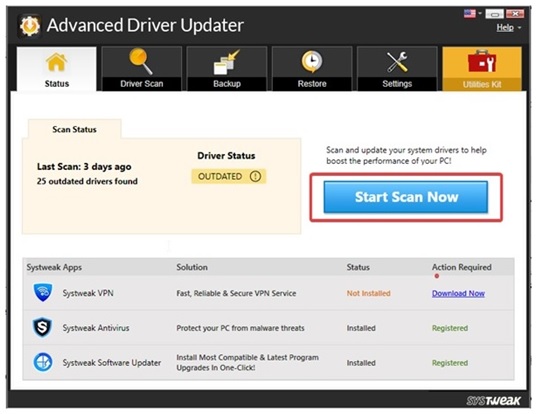Screen dimensions: 537x414
Task: Click the Systweak Antivirus shield icon
Action: pyautogui.click(x=42, y=328)
